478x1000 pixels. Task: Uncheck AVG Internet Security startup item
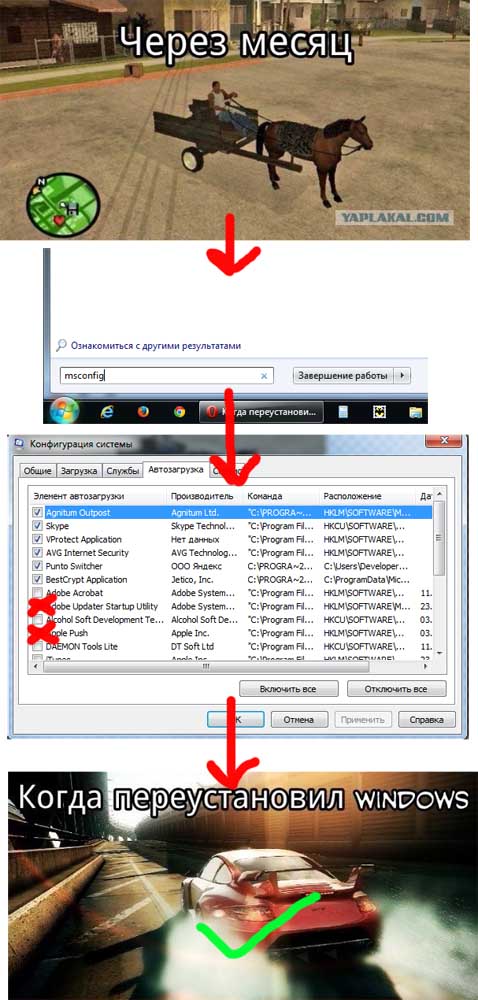click(38, 553)
